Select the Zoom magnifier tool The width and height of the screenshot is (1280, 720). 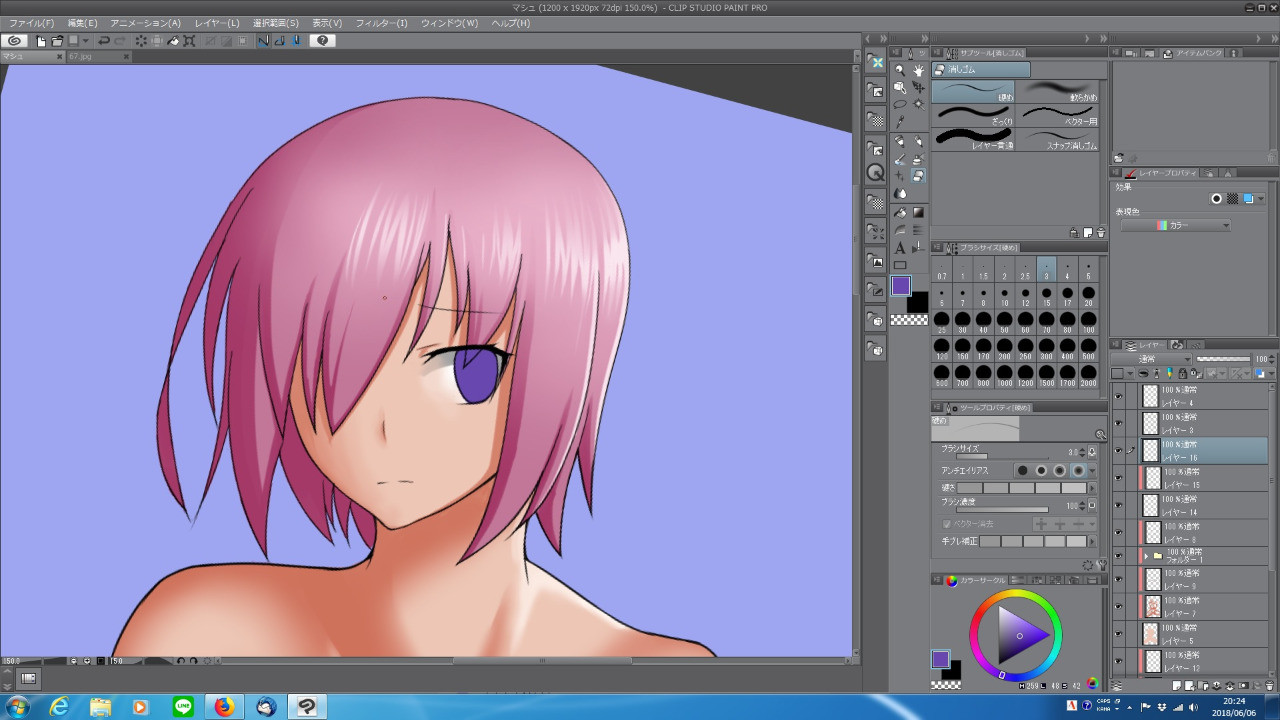pyautogui.click(x=899, y=70)
